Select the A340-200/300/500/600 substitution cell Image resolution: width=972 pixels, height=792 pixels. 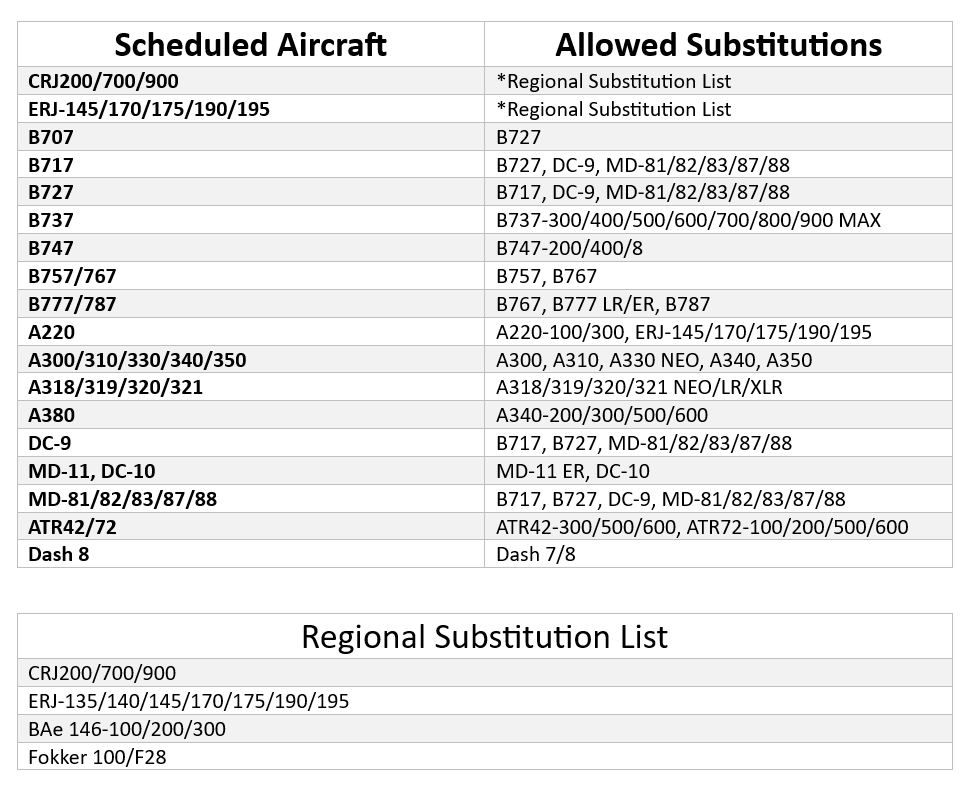[x=602, y=415]
